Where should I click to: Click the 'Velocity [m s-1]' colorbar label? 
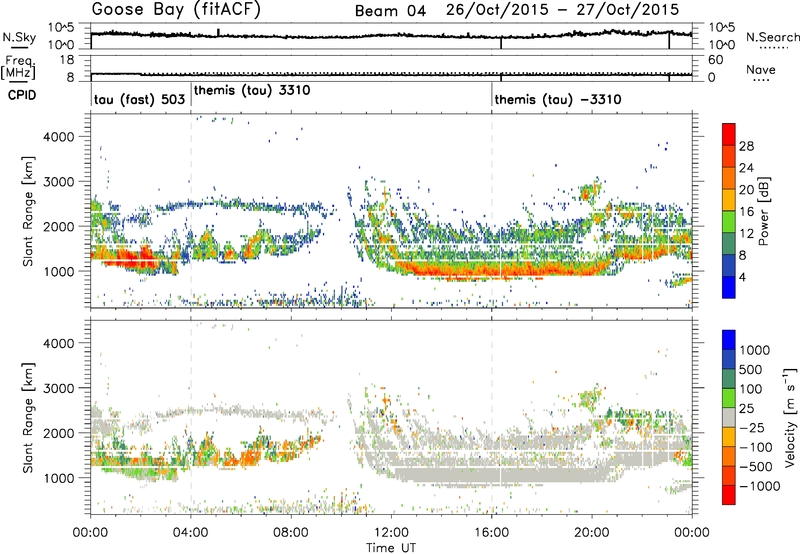click(791, 417)
